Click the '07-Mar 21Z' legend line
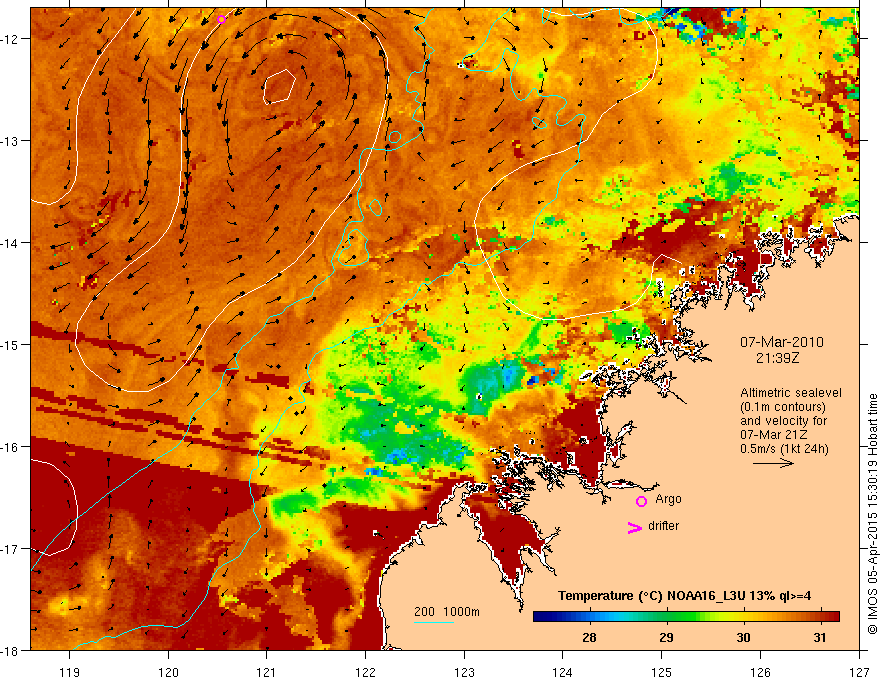This screenshot has width=880, height=680. click(x=772, y=435)
